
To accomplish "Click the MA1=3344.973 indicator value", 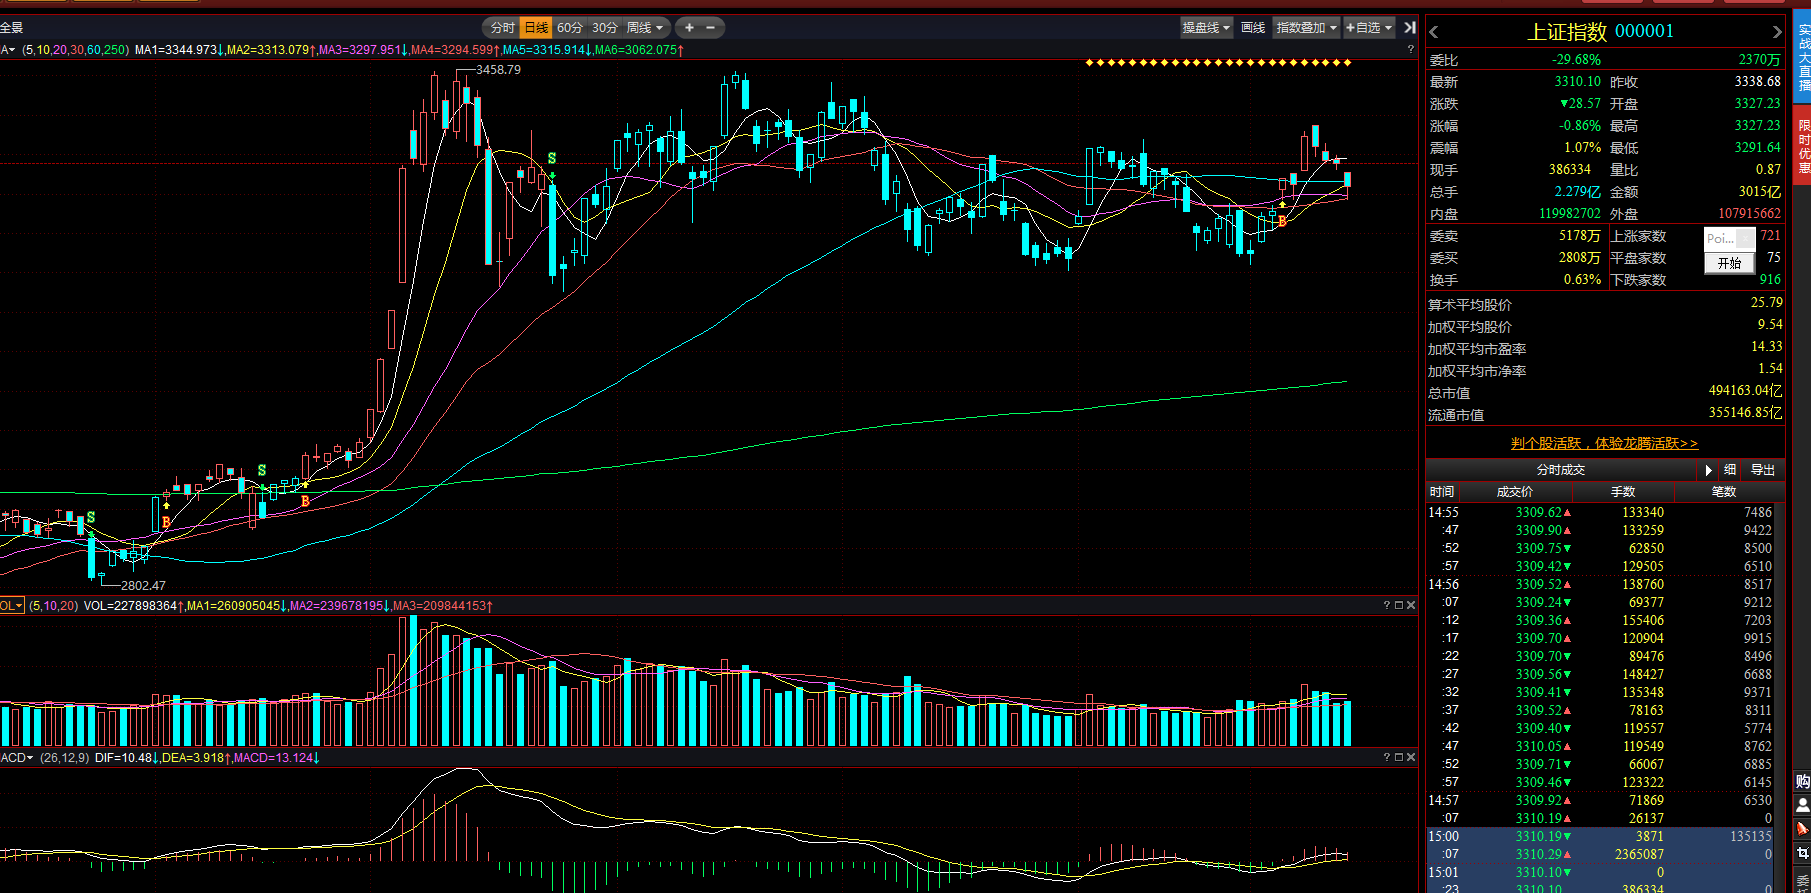I will (176, 49).
